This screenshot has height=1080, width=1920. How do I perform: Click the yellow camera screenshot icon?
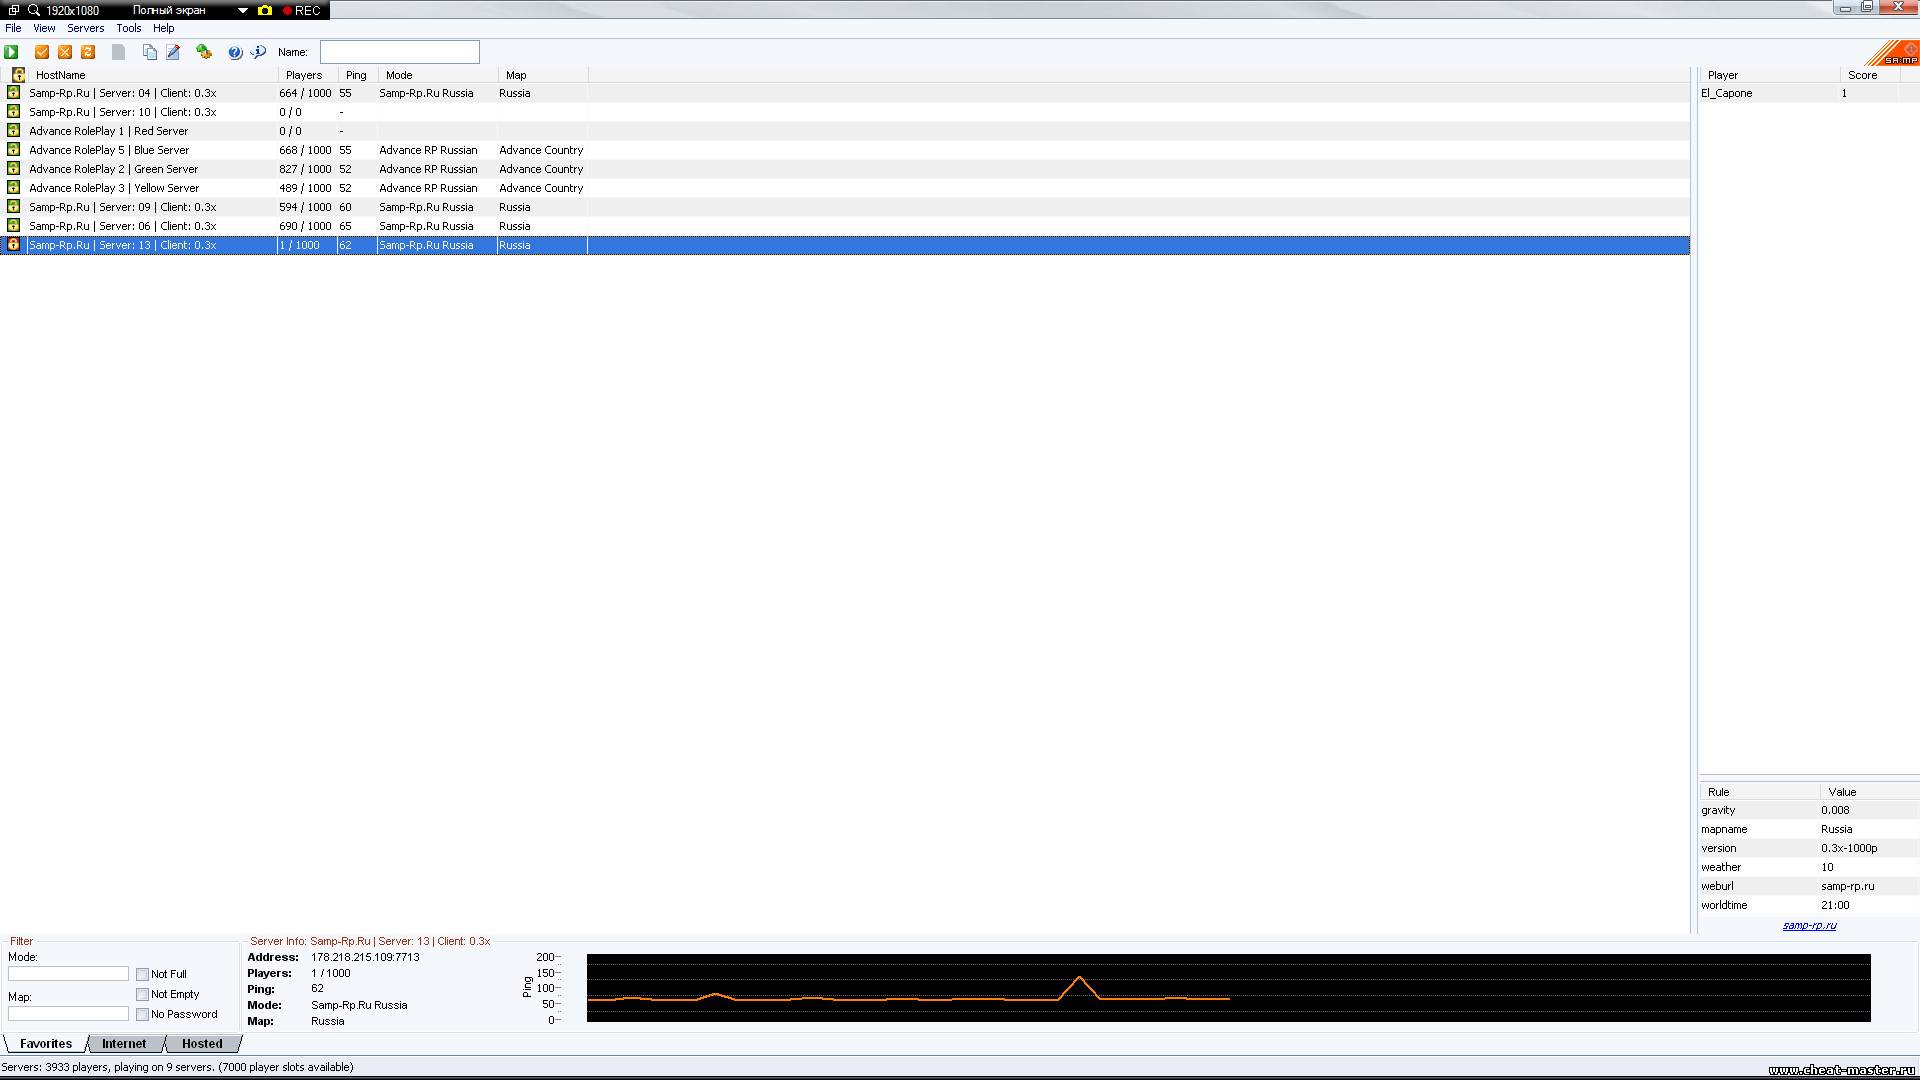(265, 10)
